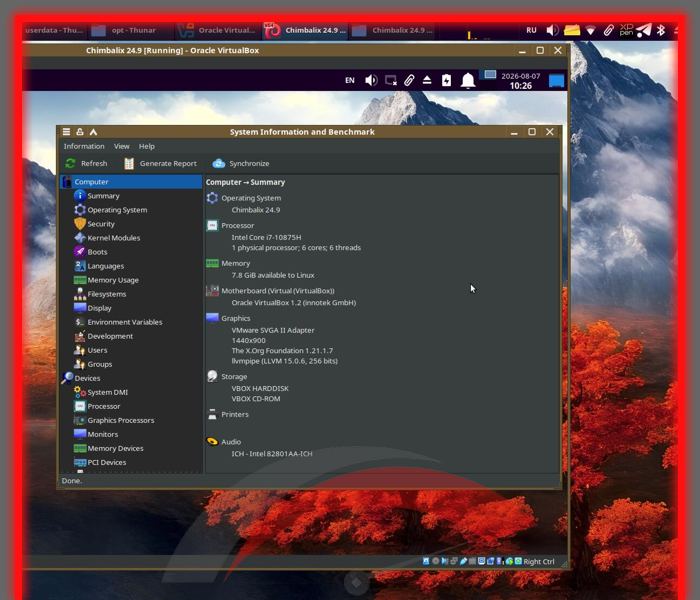The height and width of the screenshot is (600, 700).
Task: Click the guest clock showing 10:26
Action: tap(521, 81)
